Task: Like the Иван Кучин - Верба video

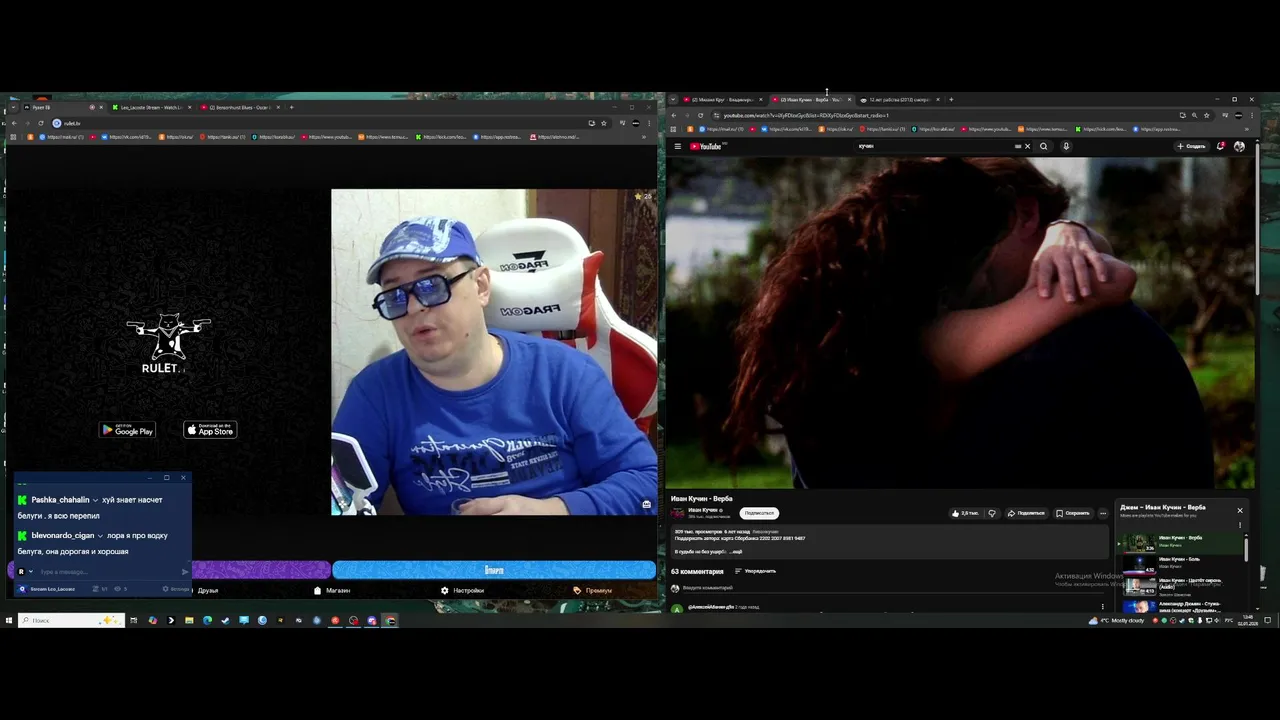Action: [x=965, y=513]
